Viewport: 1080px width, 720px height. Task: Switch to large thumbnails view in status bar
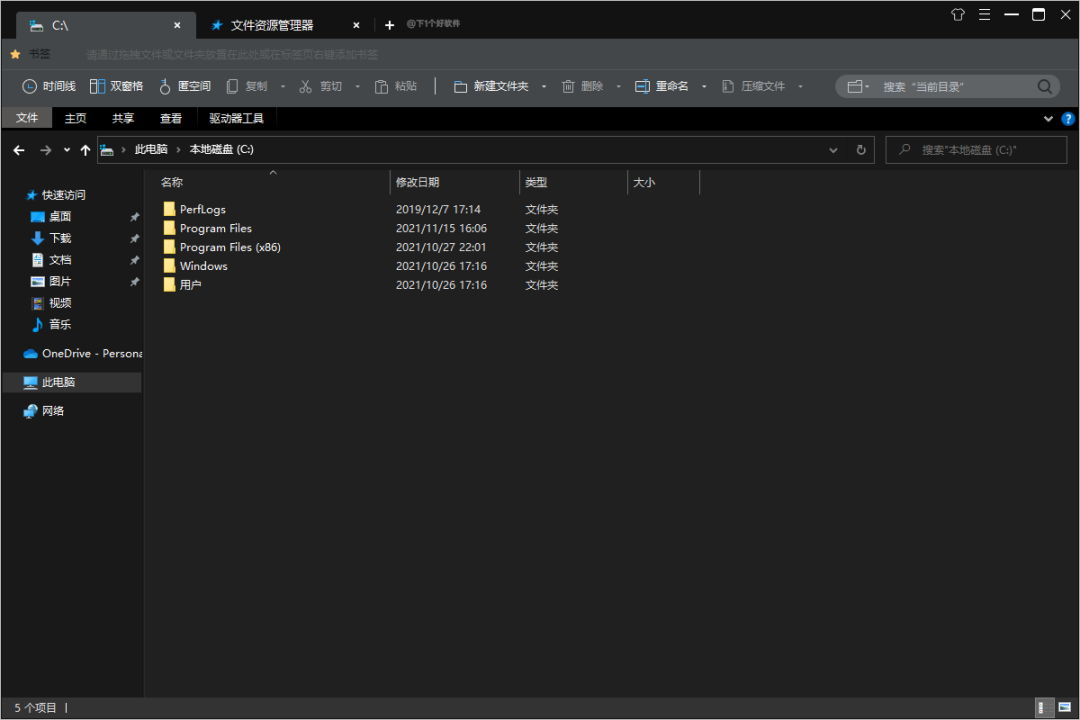click(x=1063, y=707)
